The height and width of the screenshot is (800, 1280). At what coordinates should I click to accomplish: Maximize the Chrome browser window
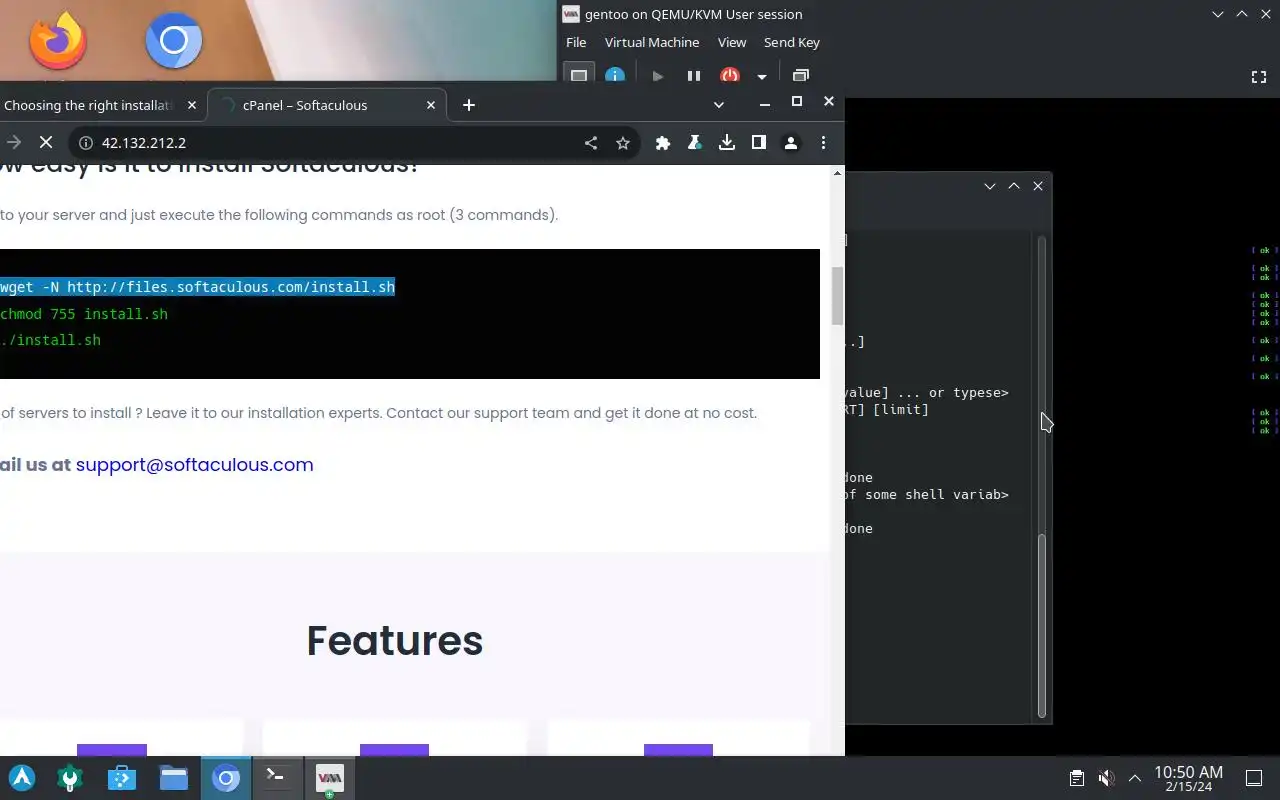pos(797,102)
